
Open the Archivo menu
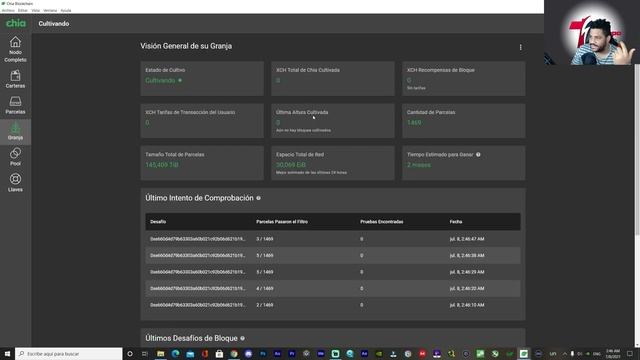(x=8, y=10)
